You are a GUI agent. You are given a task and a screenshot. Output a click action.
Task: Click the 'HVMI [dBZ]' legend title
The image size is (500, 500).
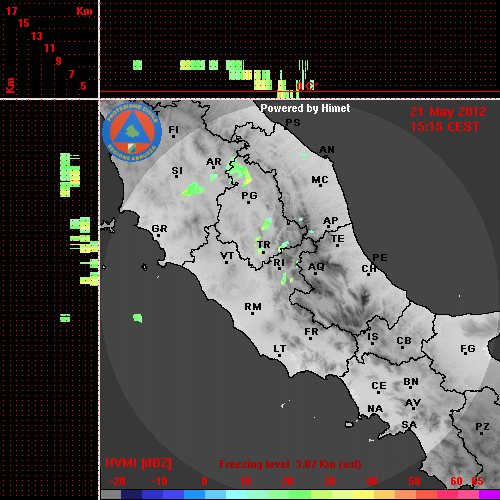tap(138, 463)
